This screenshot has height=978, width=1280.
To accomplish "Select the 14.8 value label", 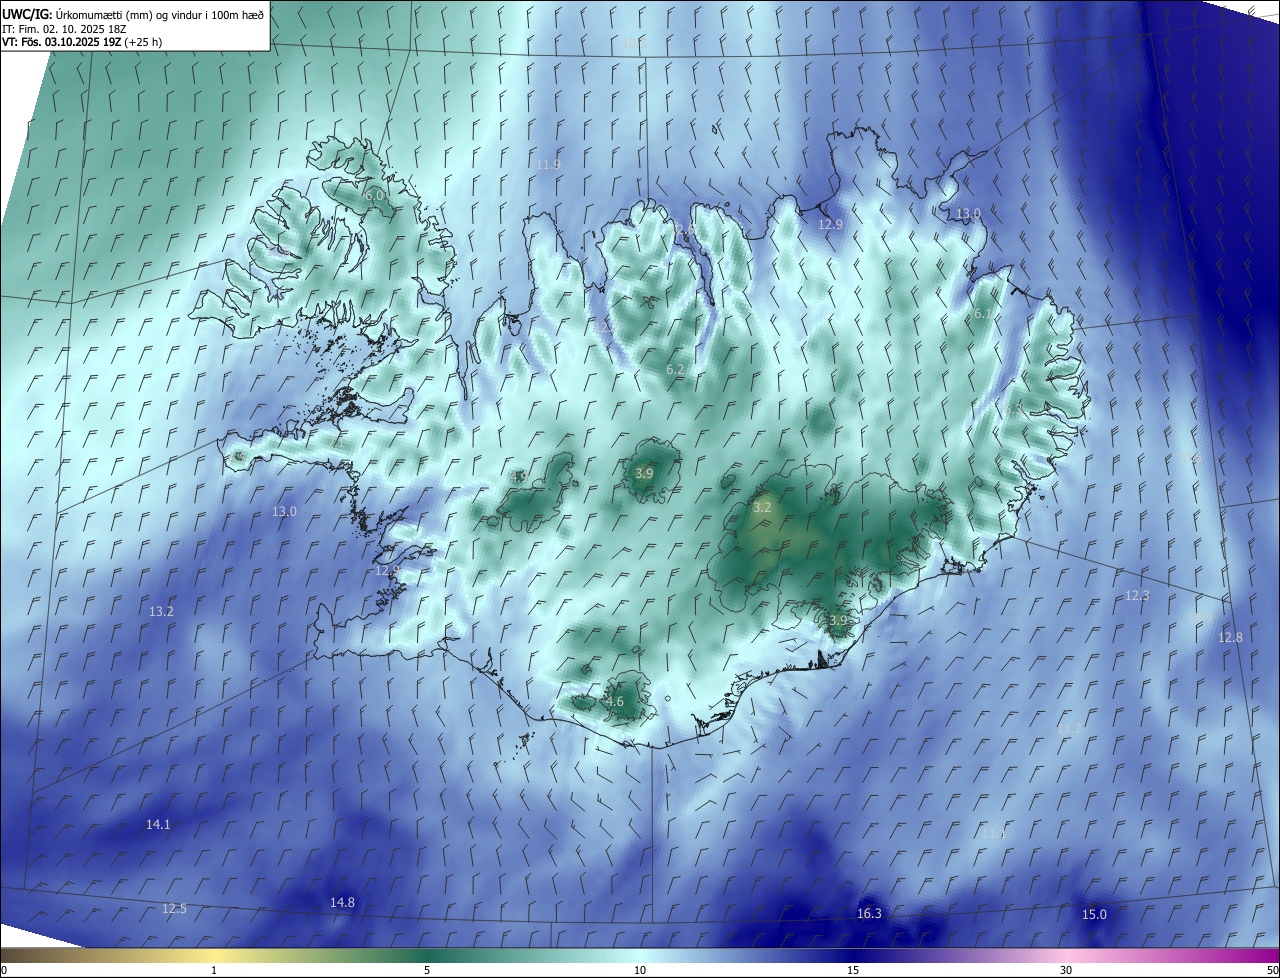I will (x=342, y=902).
